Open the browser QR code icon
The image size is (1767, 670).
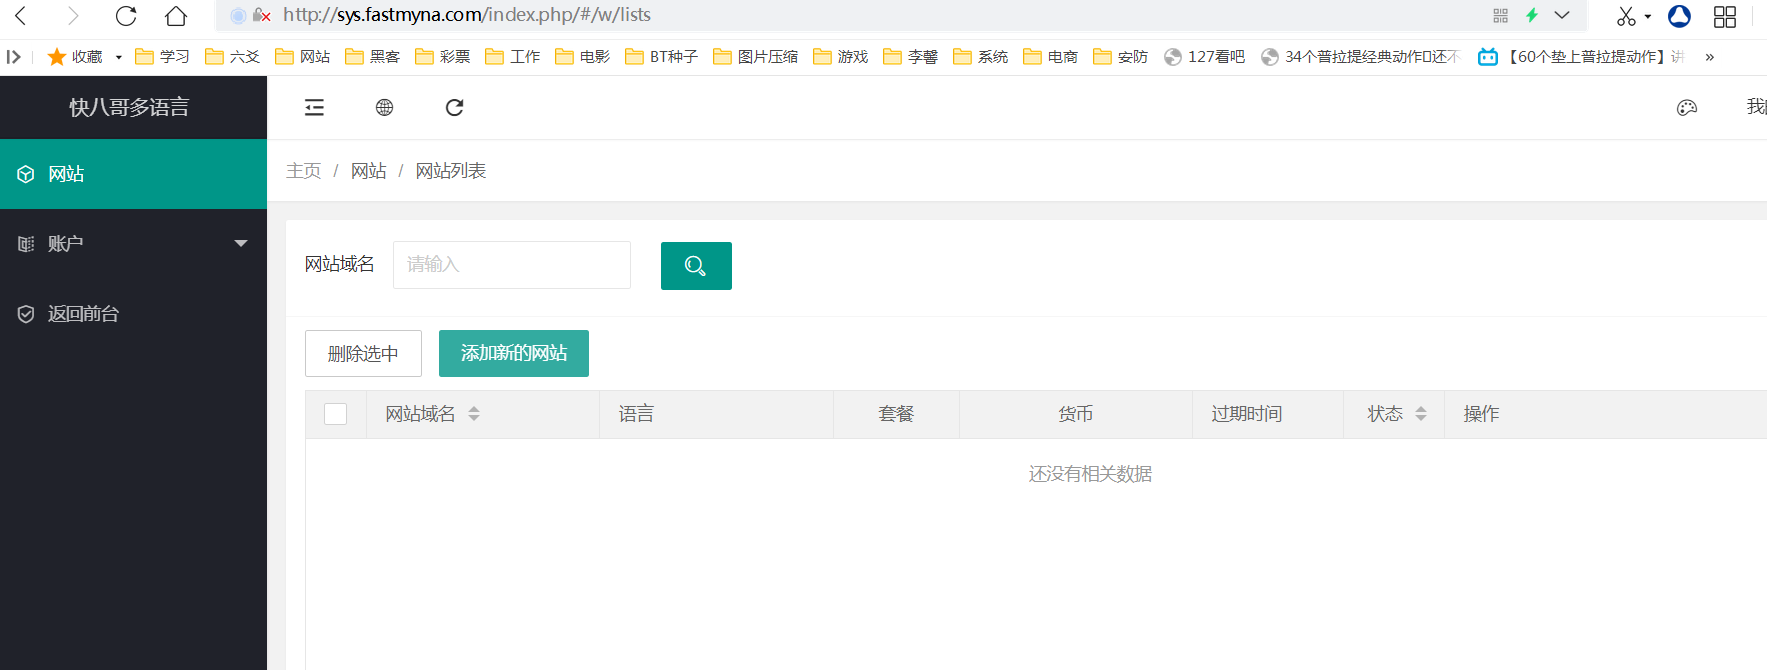(1500, 16)
